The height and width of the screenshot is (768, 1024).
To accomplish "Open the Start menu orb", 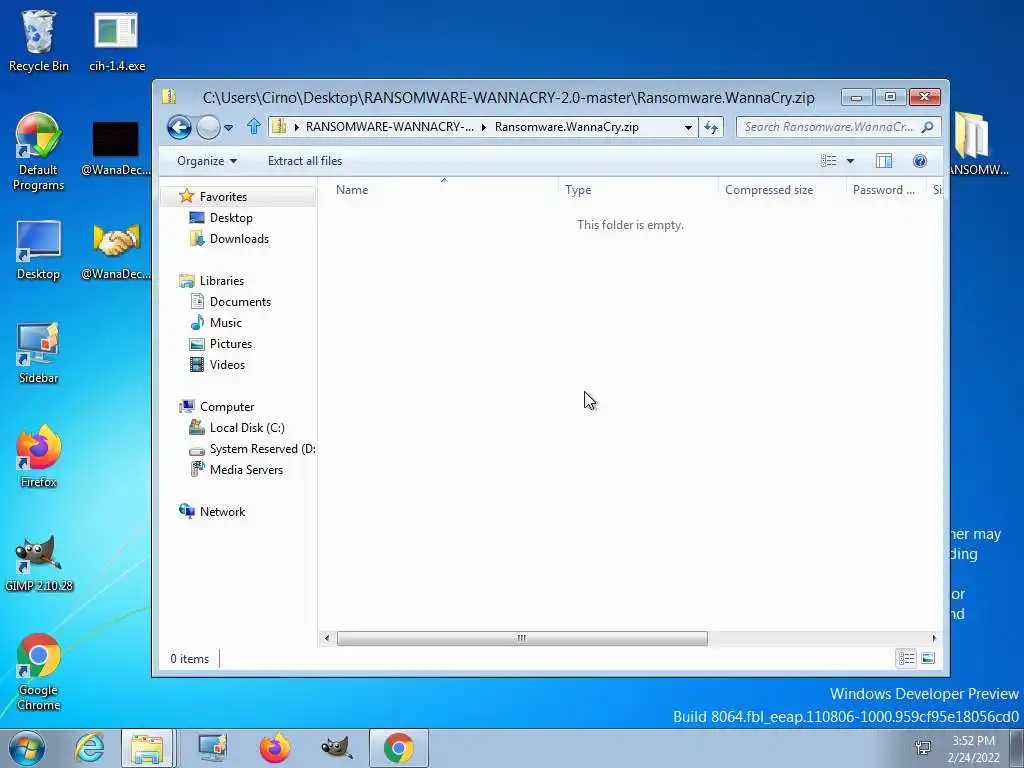I will coord(26,748).
